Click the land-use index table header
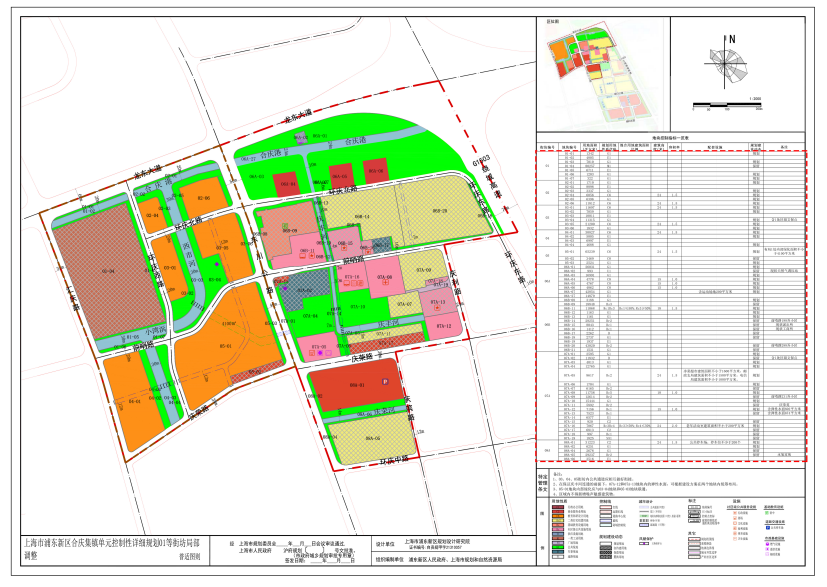This screenshot has width=827, height=587. pos(669,138)
